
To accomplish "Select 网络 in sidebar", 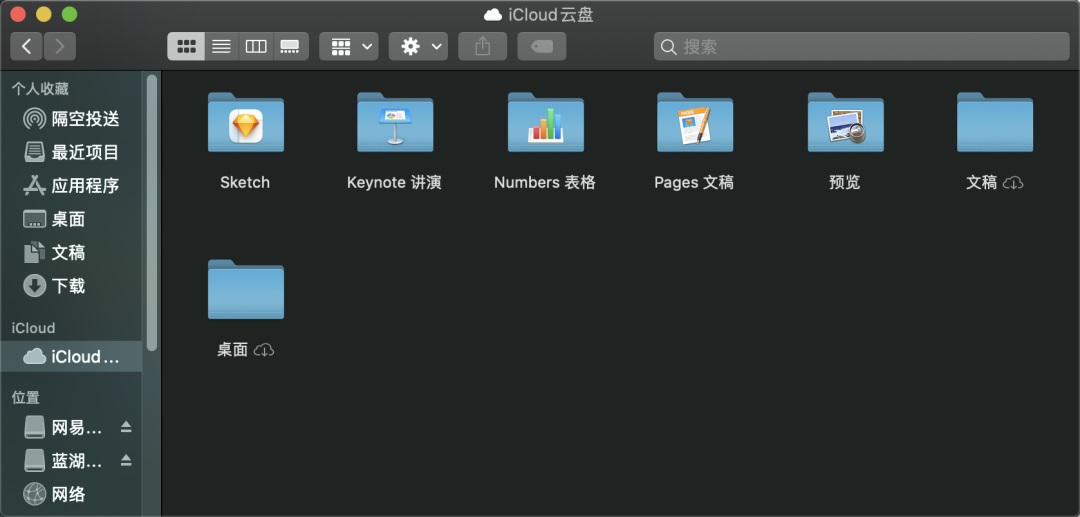I will tap(72, 494).
